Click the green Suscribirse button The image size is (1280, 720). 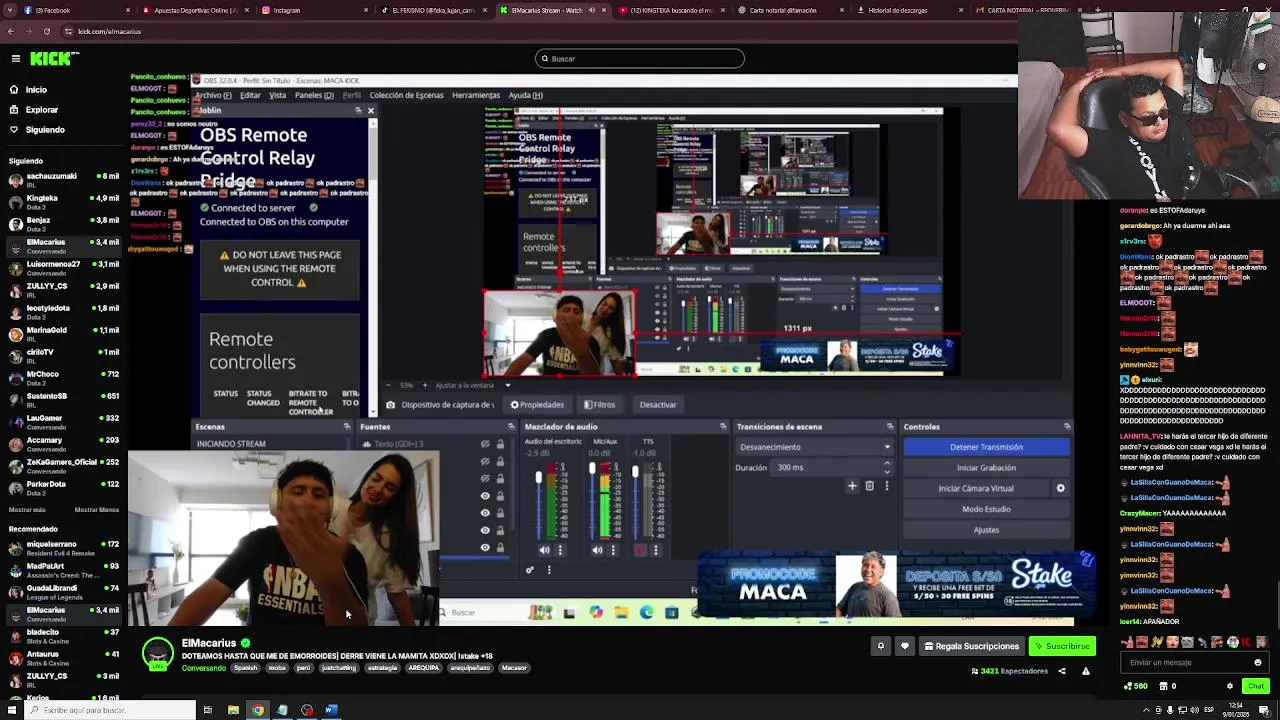coord(1062,646)
